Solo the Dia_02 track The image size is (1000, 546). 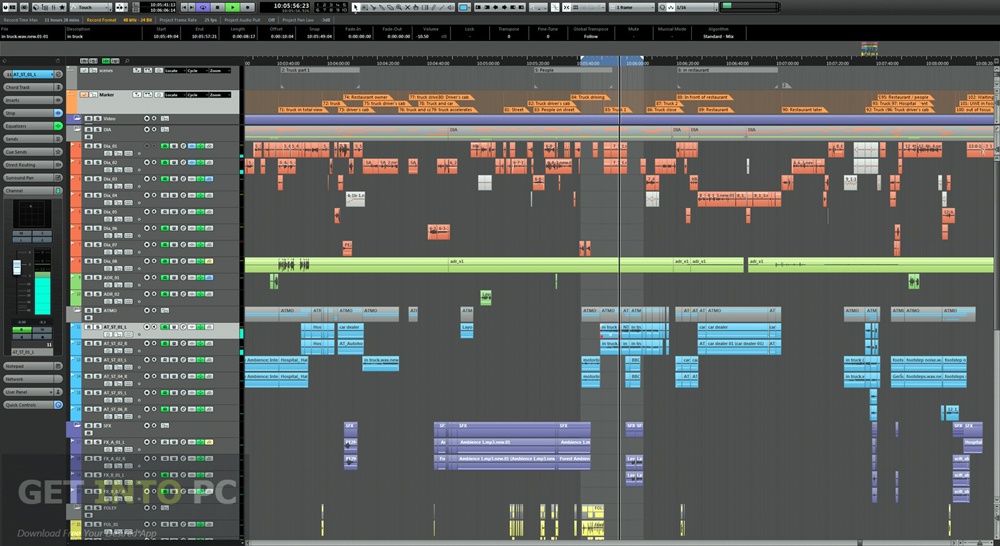(x=98, y=162)
